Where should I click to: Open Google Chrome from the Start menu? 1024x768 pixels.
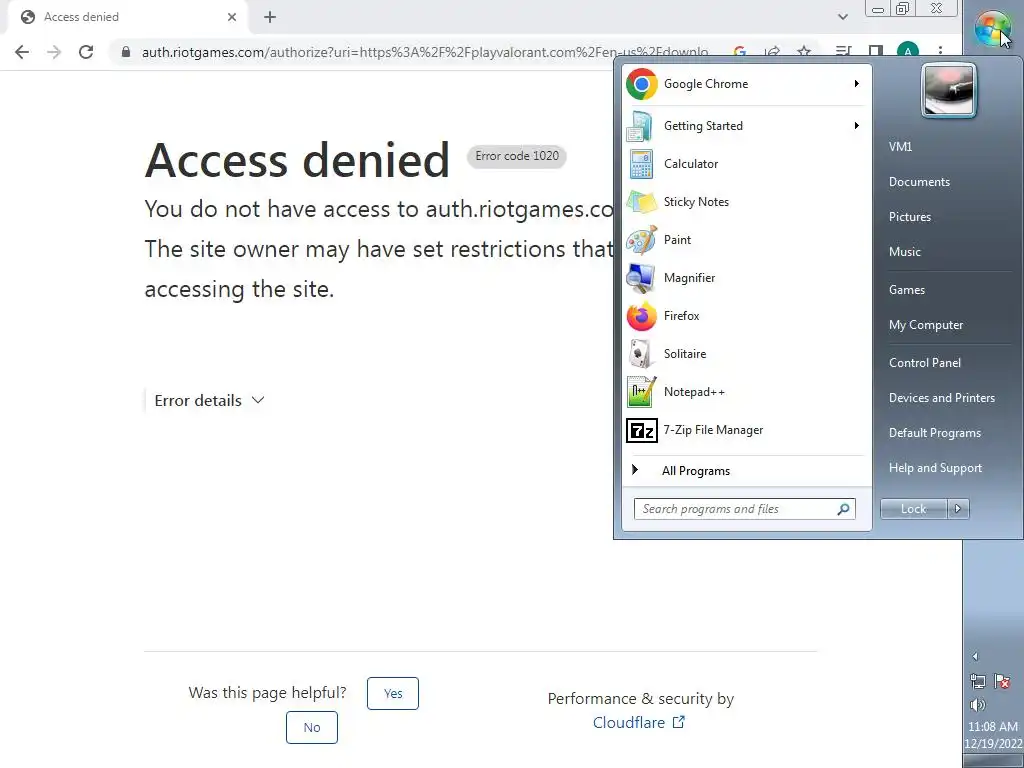744,84
